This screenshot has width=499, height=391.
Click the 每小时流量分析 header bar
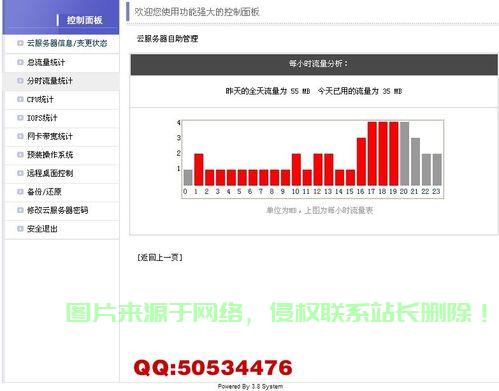coord(314,65)
